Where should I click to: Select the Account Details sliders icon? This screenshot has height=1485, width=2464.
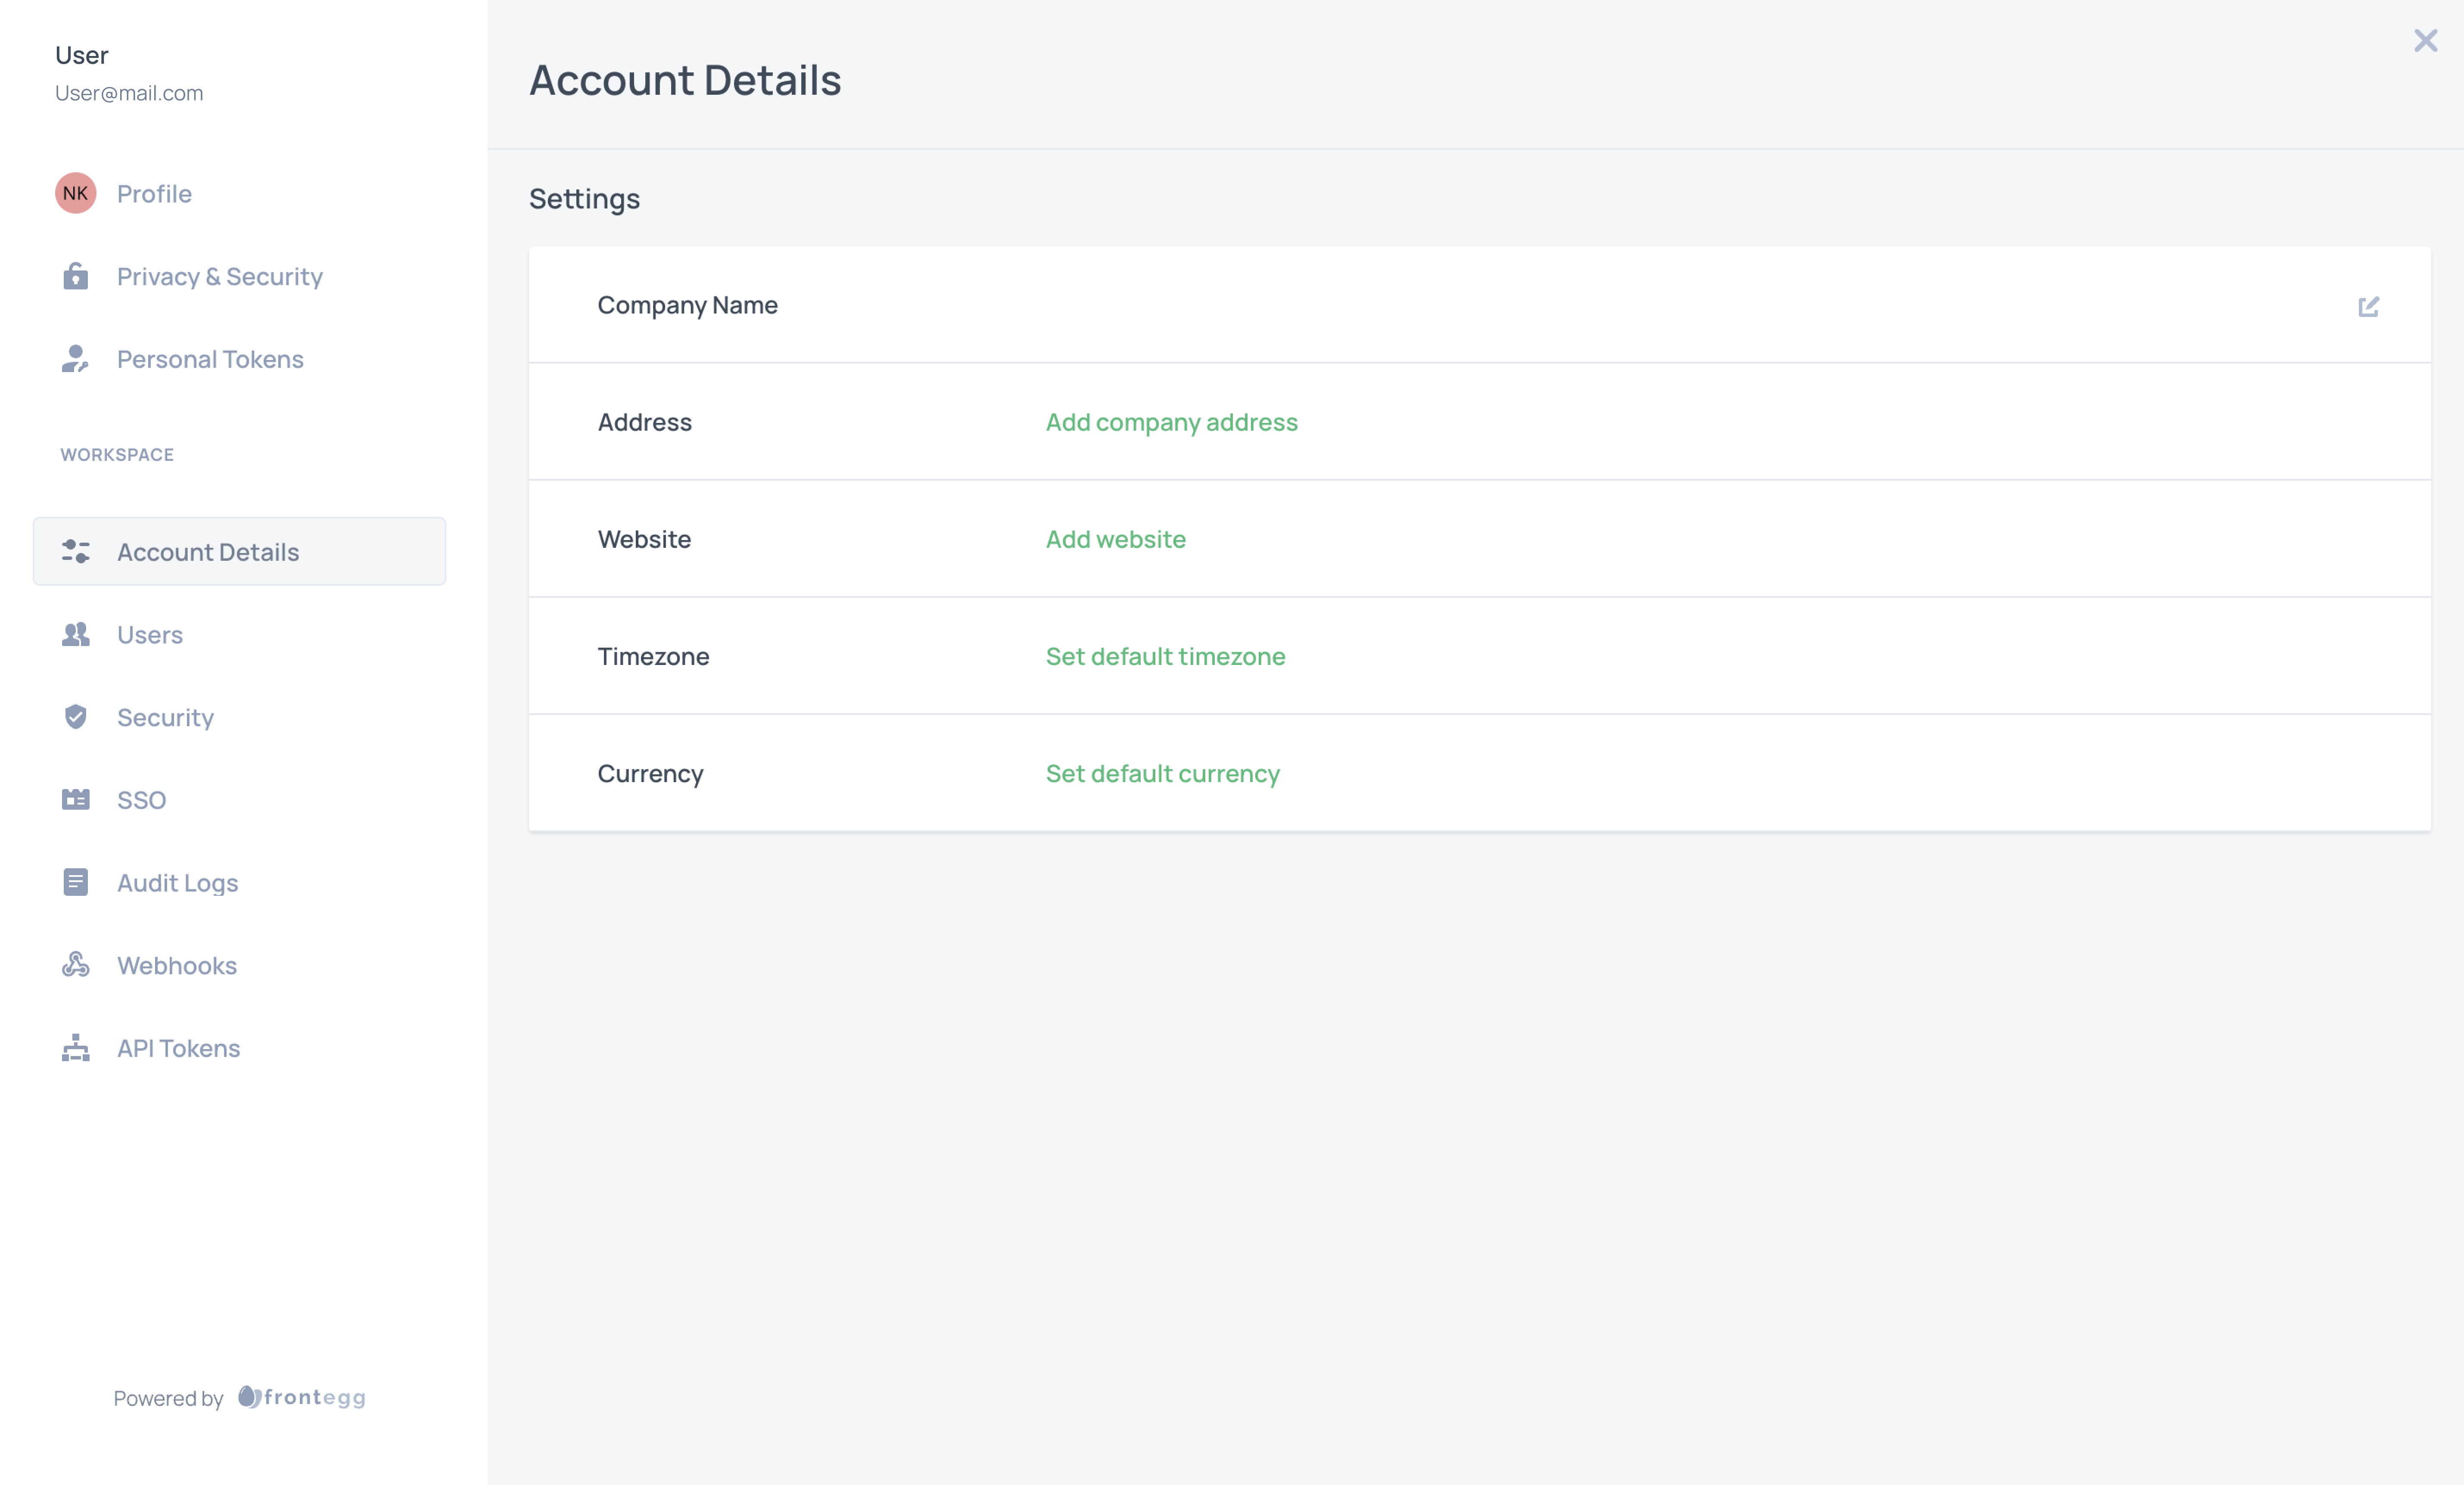76,551
